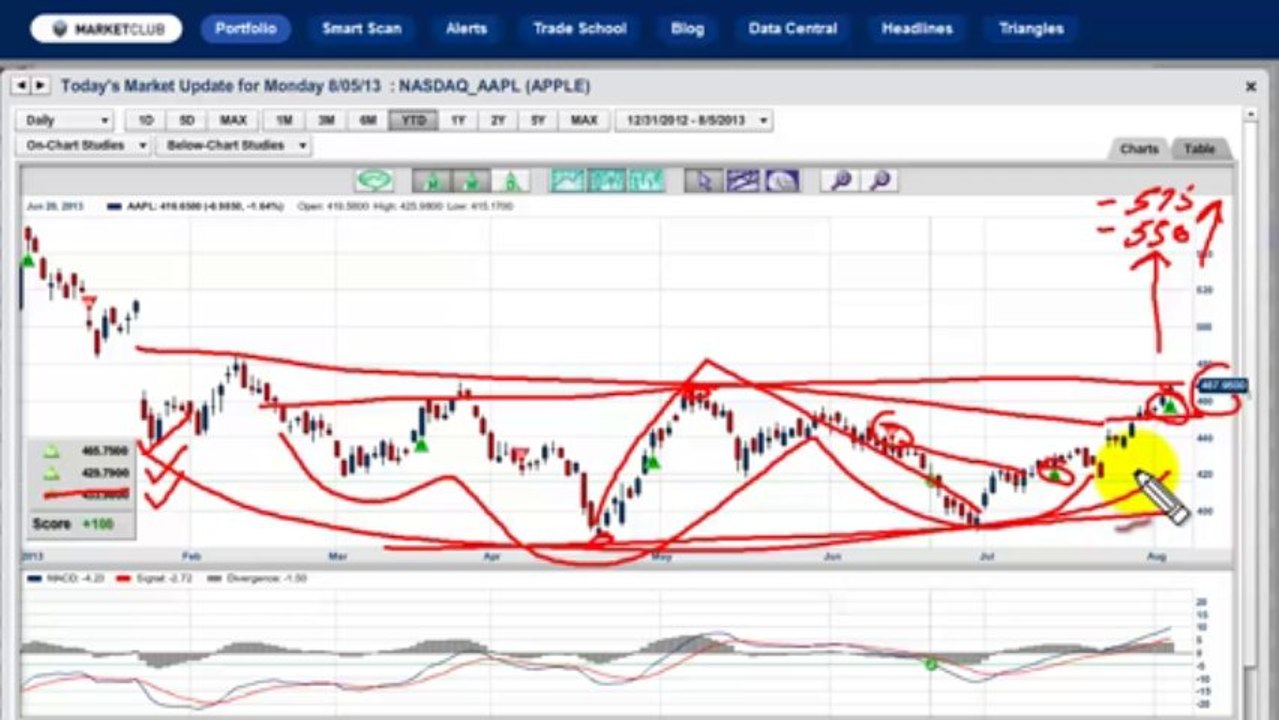Toggle the first Trade Triangle icon in the toolbar

[431, 181]
